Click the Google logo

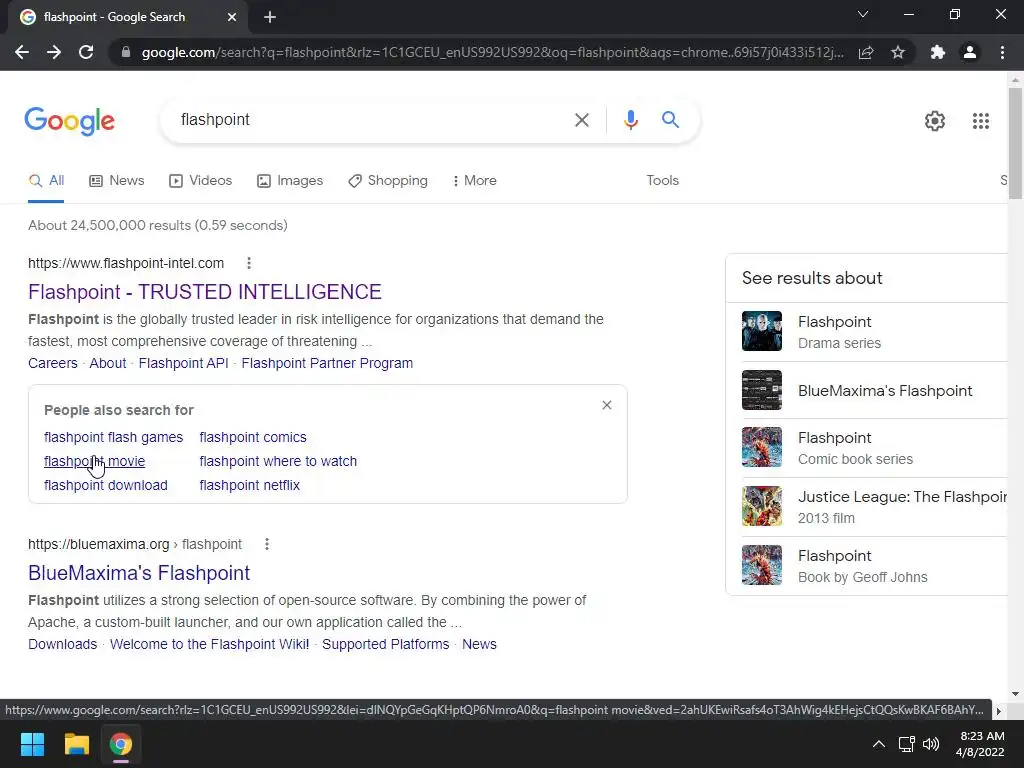click(x=69, y=121)
